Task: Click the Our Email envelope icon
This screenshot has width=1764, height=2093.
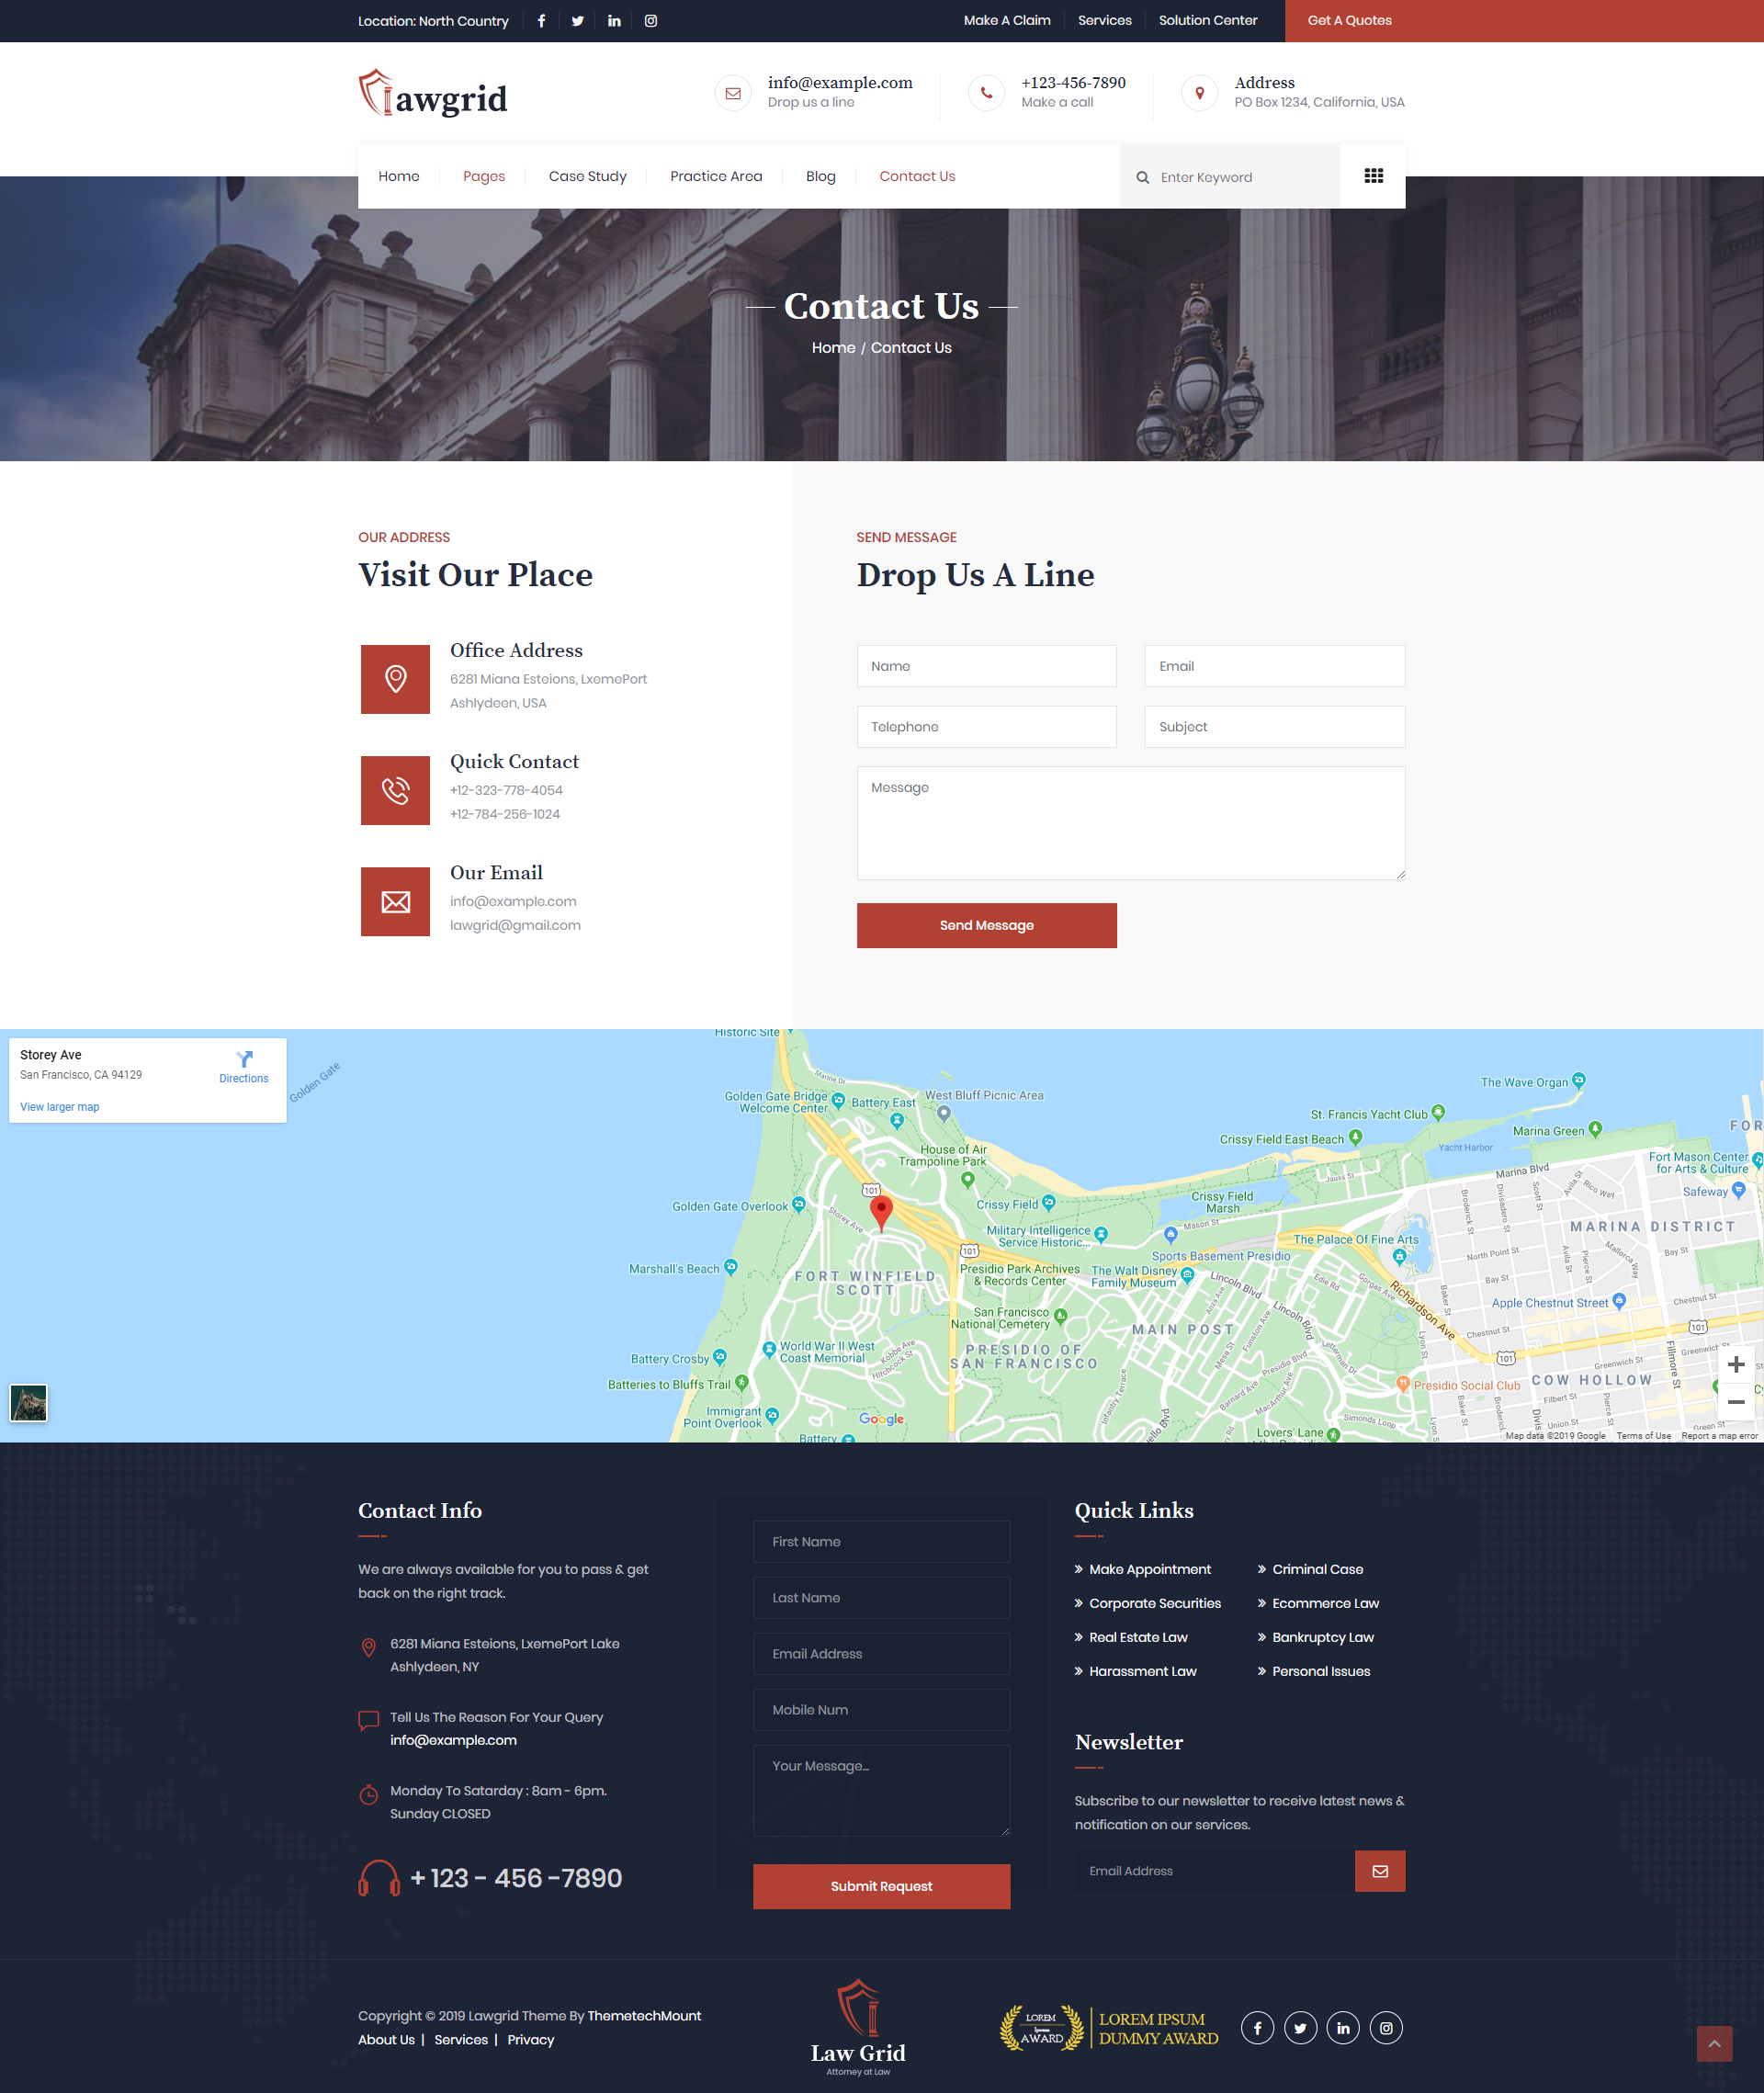Action: (395, 901)
